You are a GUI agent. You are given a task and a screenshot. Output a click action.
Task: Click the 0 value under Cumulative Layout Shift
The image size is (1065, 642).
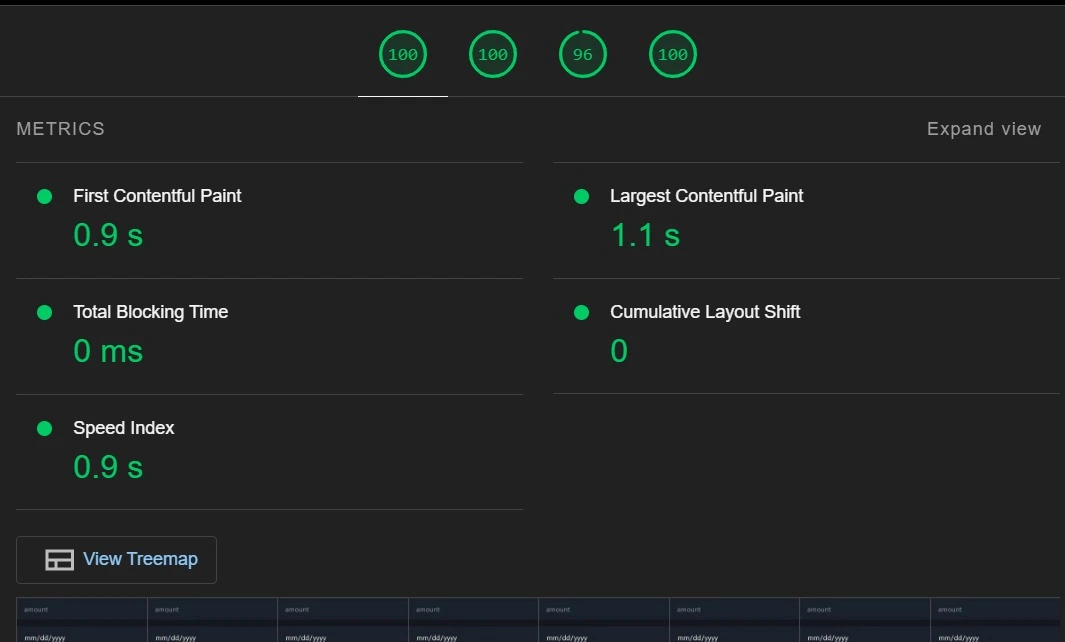coord(619,351)
